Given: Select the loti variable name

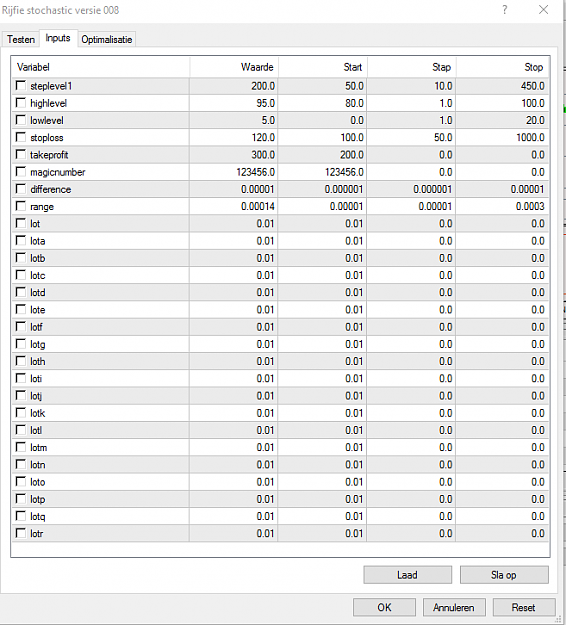Looking at the screenshot, I should [x=36, y=379].
